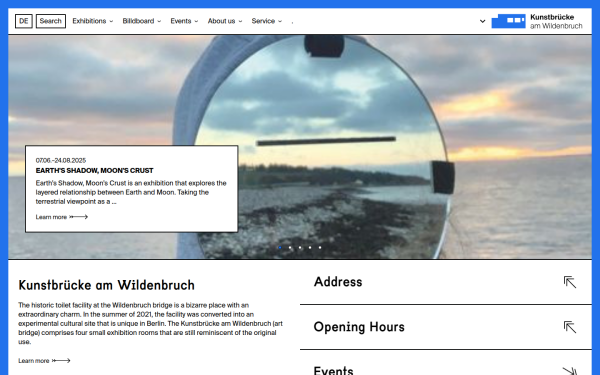The height and width of the screenshot is (375, 600).
Task: Open the Events menu in navigation
Action: click(184, 21)
